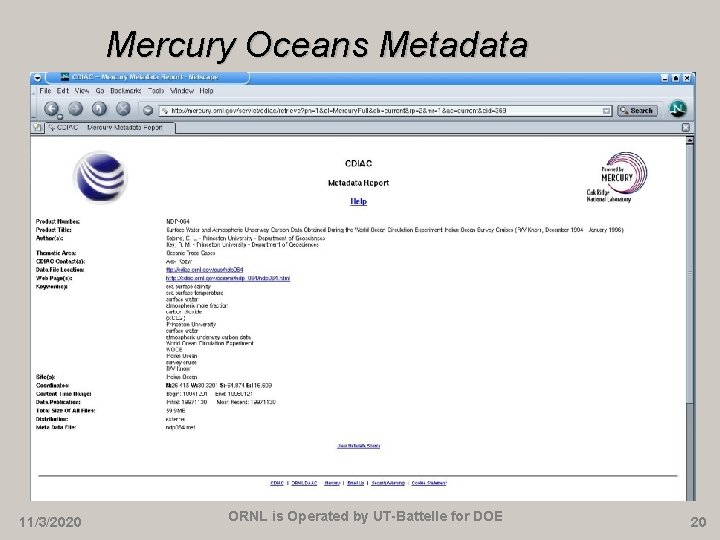This screenshot has width=720, height=540.
Task: Click the Coordinates label
Action: point(52,385)
